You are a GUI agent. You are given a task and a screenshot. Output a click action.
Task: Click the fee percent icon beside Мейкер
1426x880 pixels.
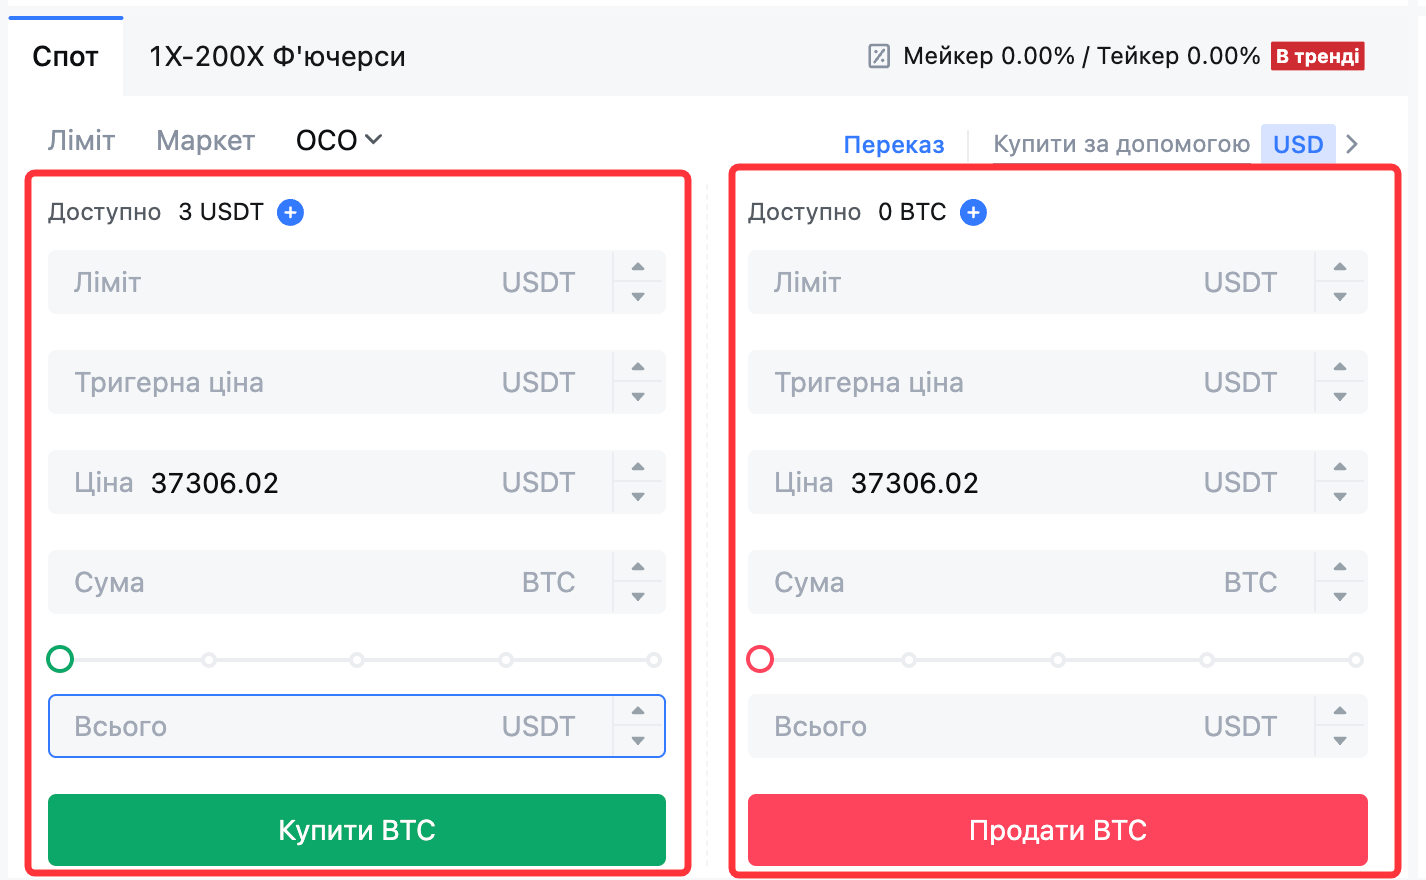[879, 56]
